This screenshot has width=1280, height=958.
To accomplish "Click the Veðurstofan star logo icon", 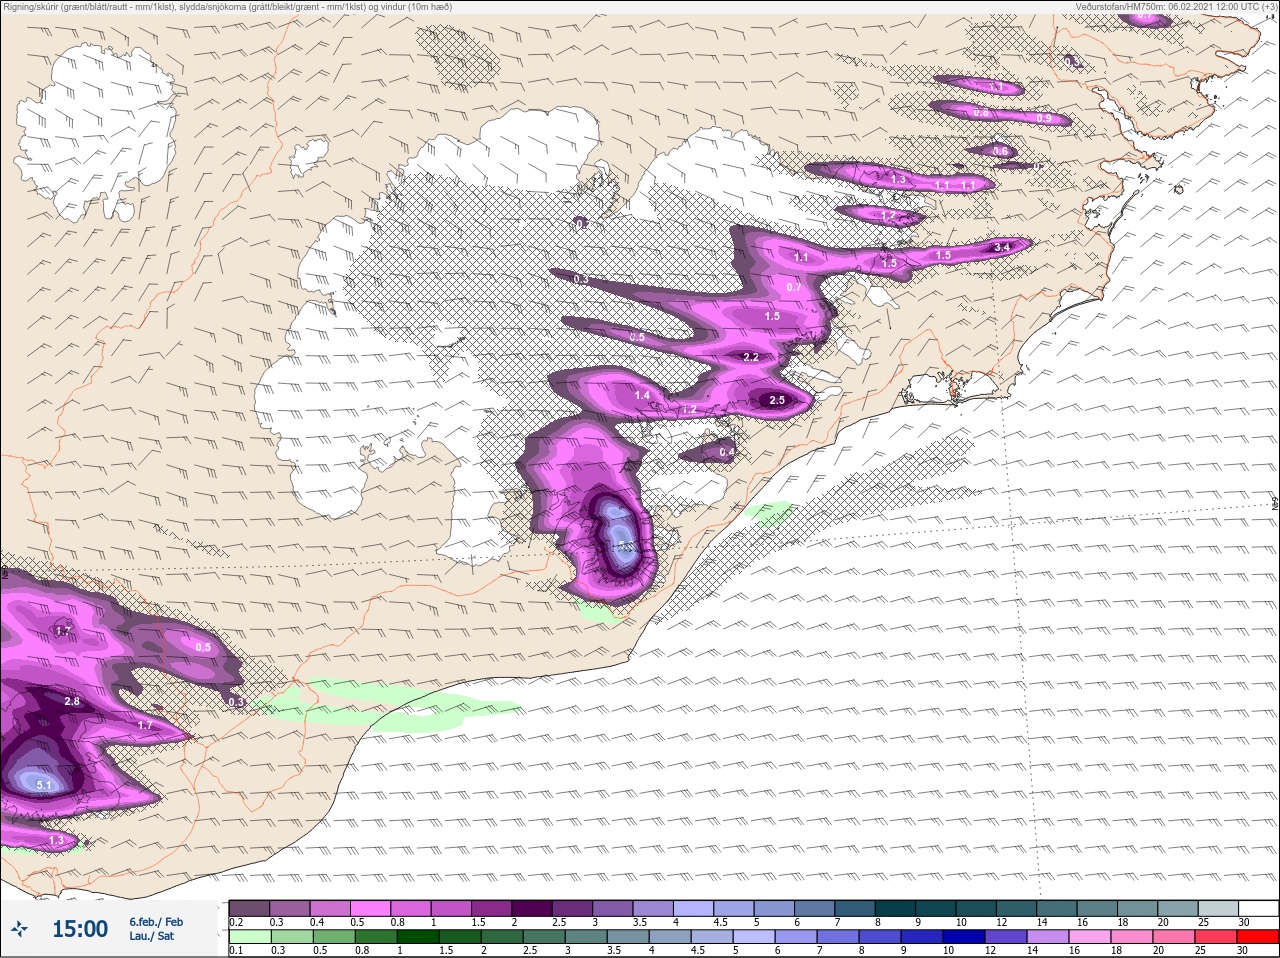I will pyautogui.click(x=19, y=930).
